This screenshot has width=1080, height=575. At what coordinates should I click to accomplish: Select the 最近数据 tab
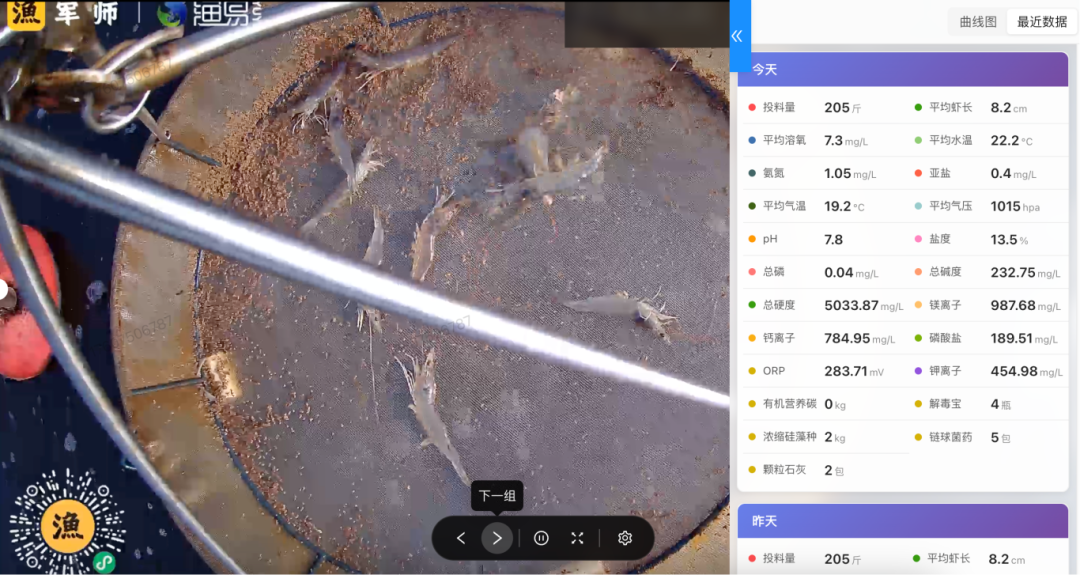(1042, 22)
